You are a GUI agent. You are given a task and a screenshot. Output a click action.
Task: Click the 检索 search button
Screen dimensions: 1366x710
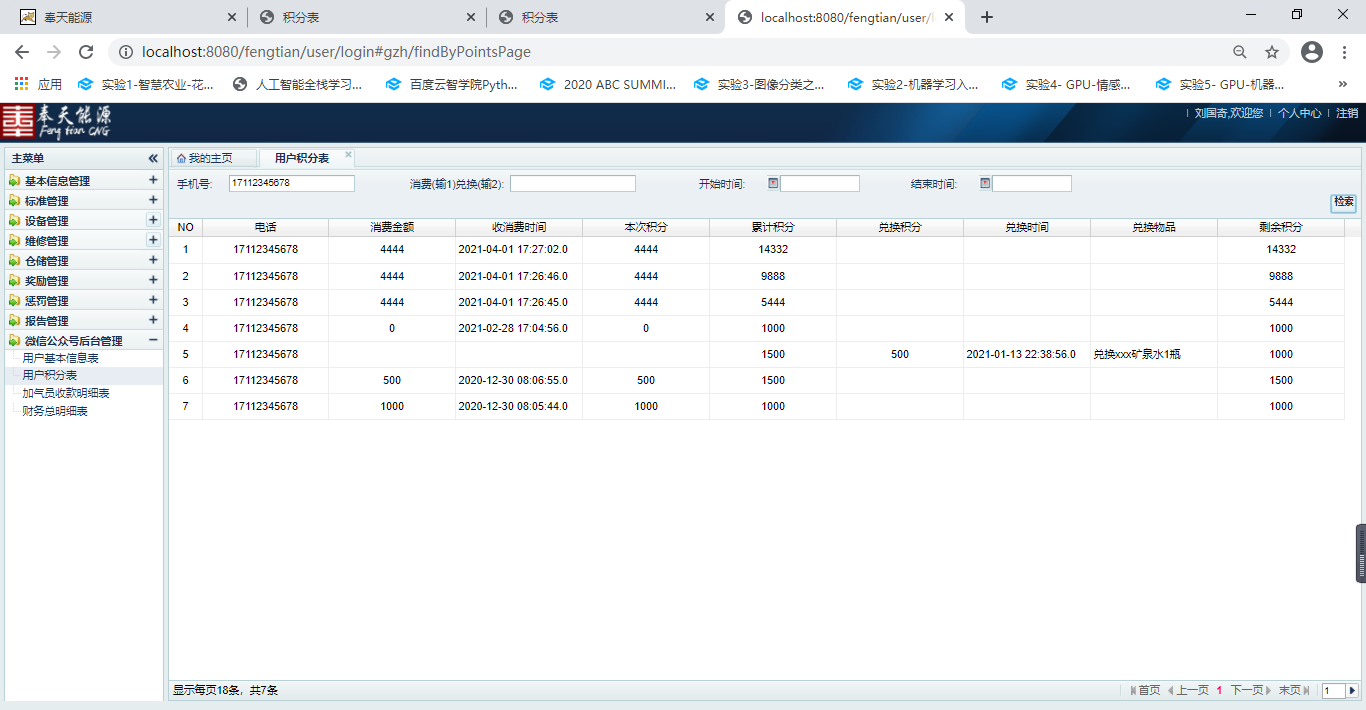coord(1344,202)
